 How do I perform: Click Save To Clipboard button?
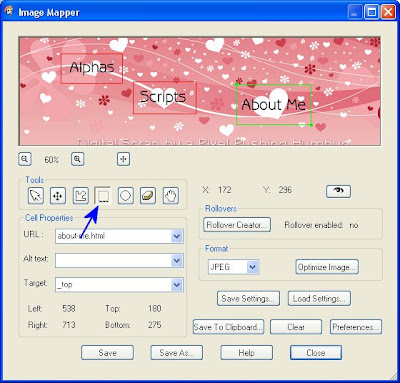tap(229, 327)
